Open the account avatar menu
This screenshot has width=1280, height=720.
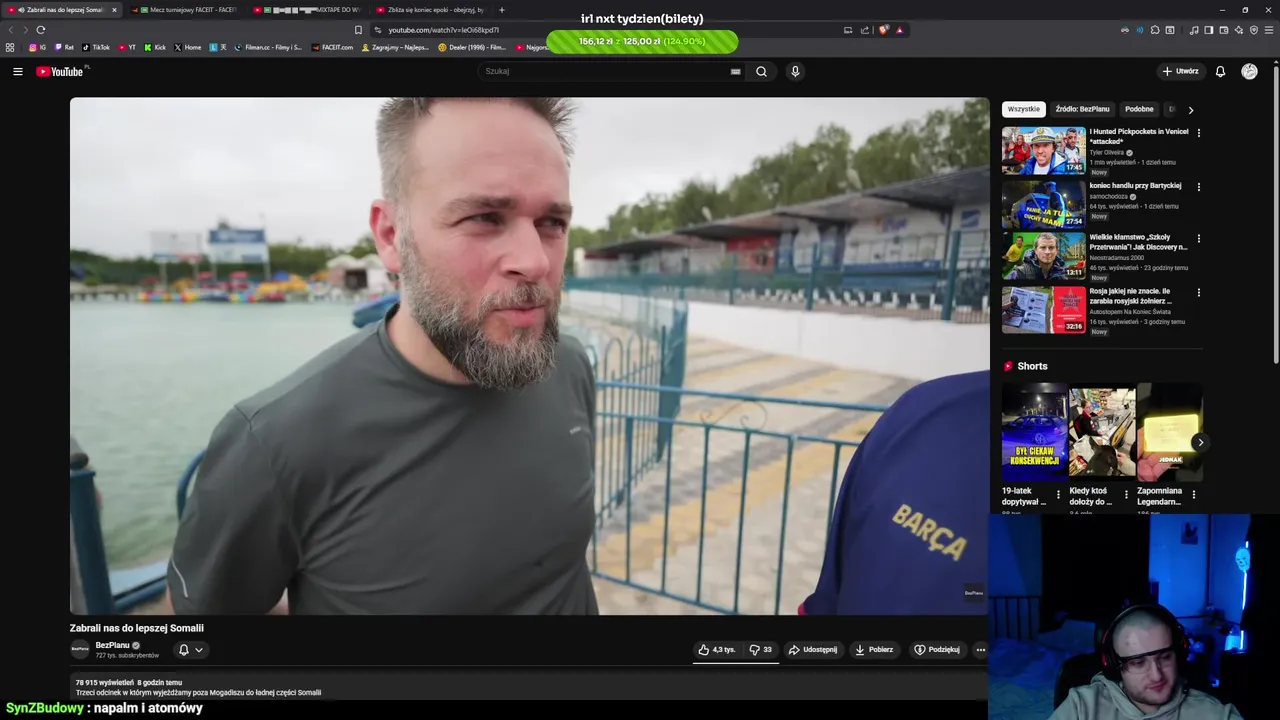coord(1249,71)
